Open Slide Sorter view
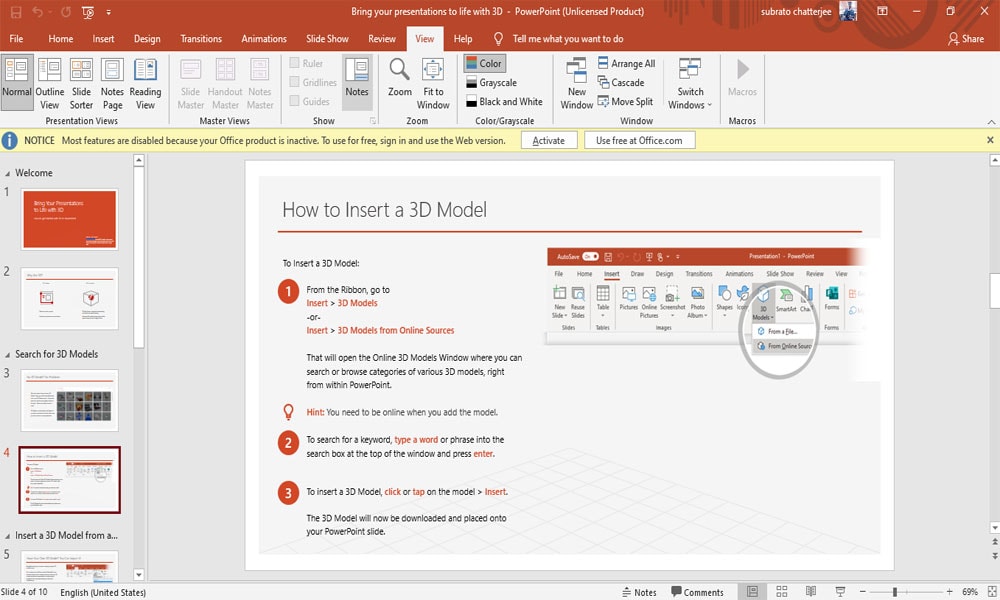 click(x=81, y=82)
